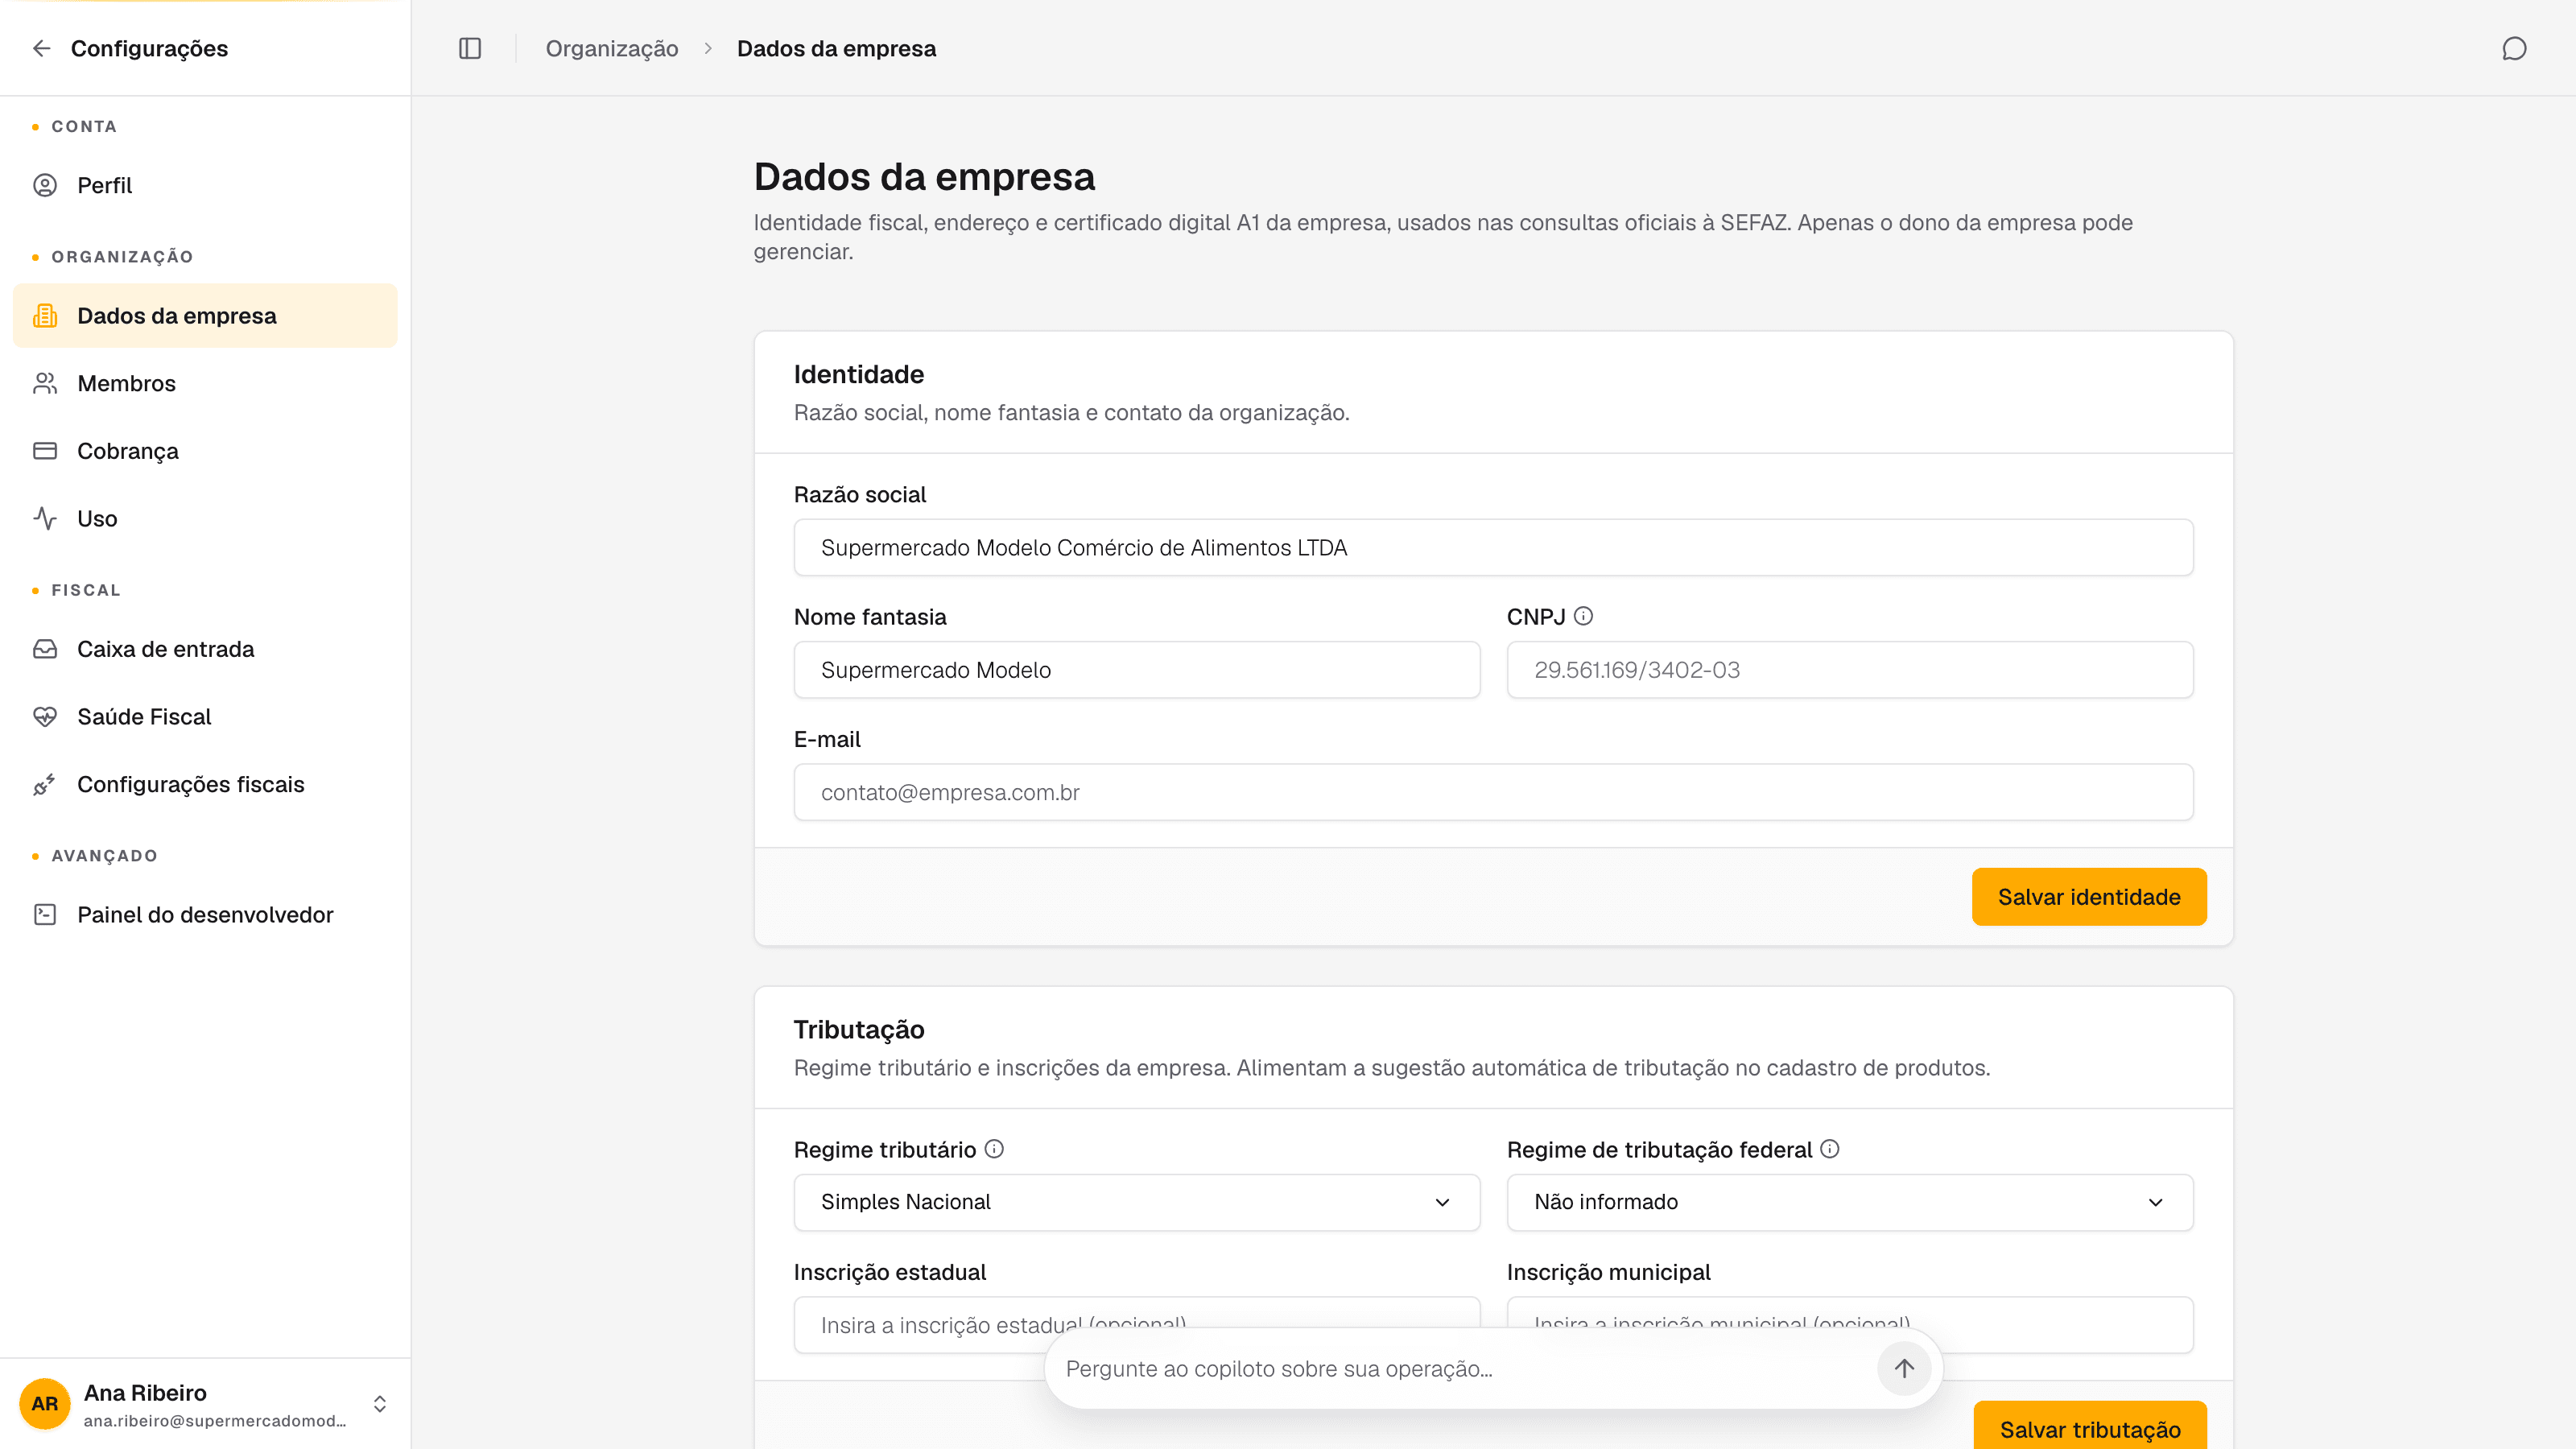
Task: Click the back arrow beside Configurações
Action: (41, 48)
